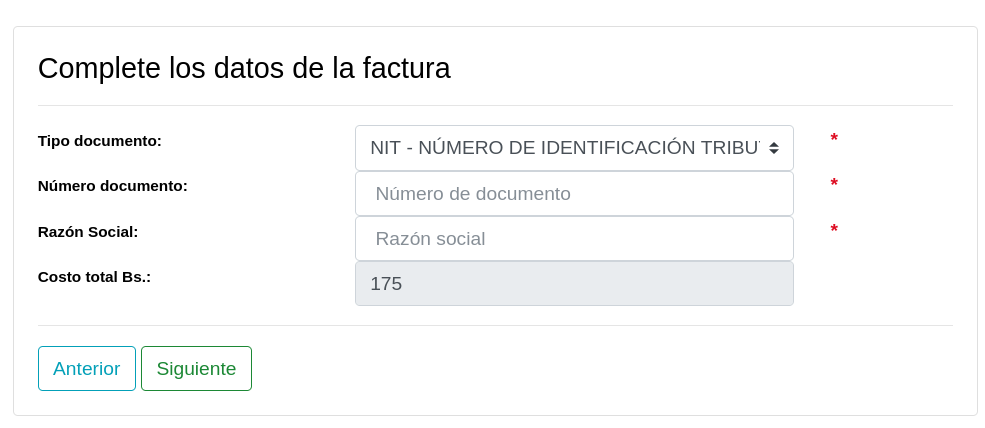985x428 pixels.
Task: Click the divider line above the Anterior button
Action: (495, 325)
